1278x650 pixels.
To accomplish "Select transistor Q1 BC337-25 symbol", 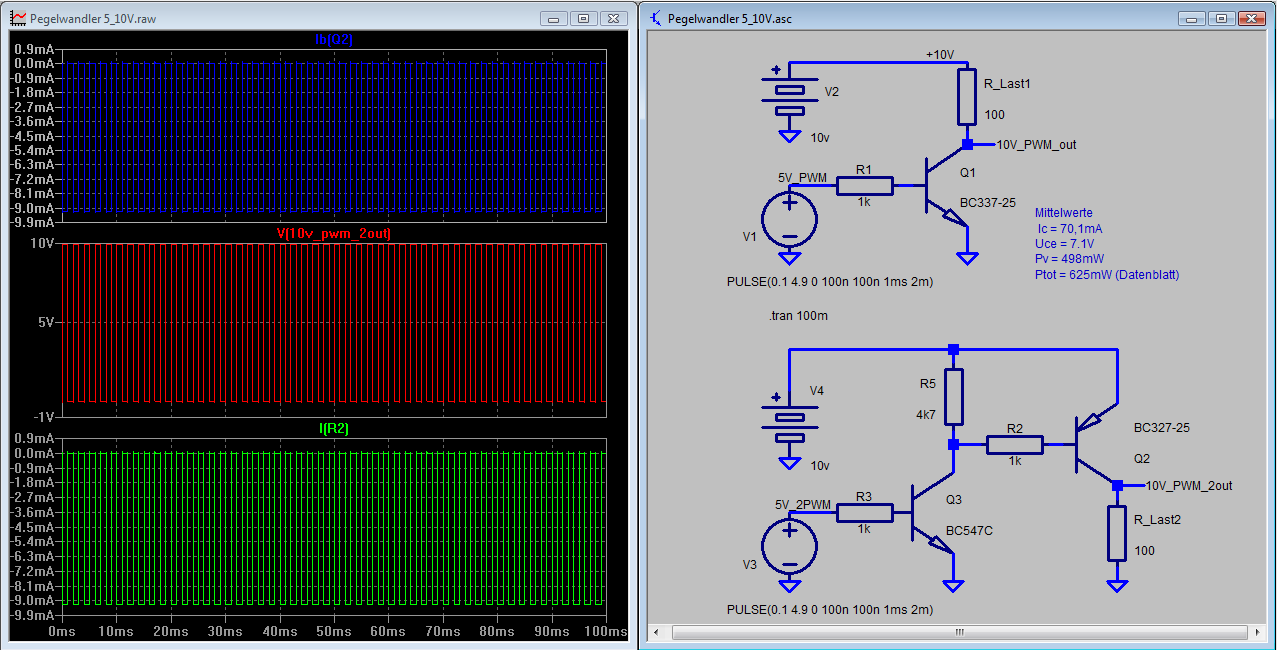I will (x=945, y=187).
